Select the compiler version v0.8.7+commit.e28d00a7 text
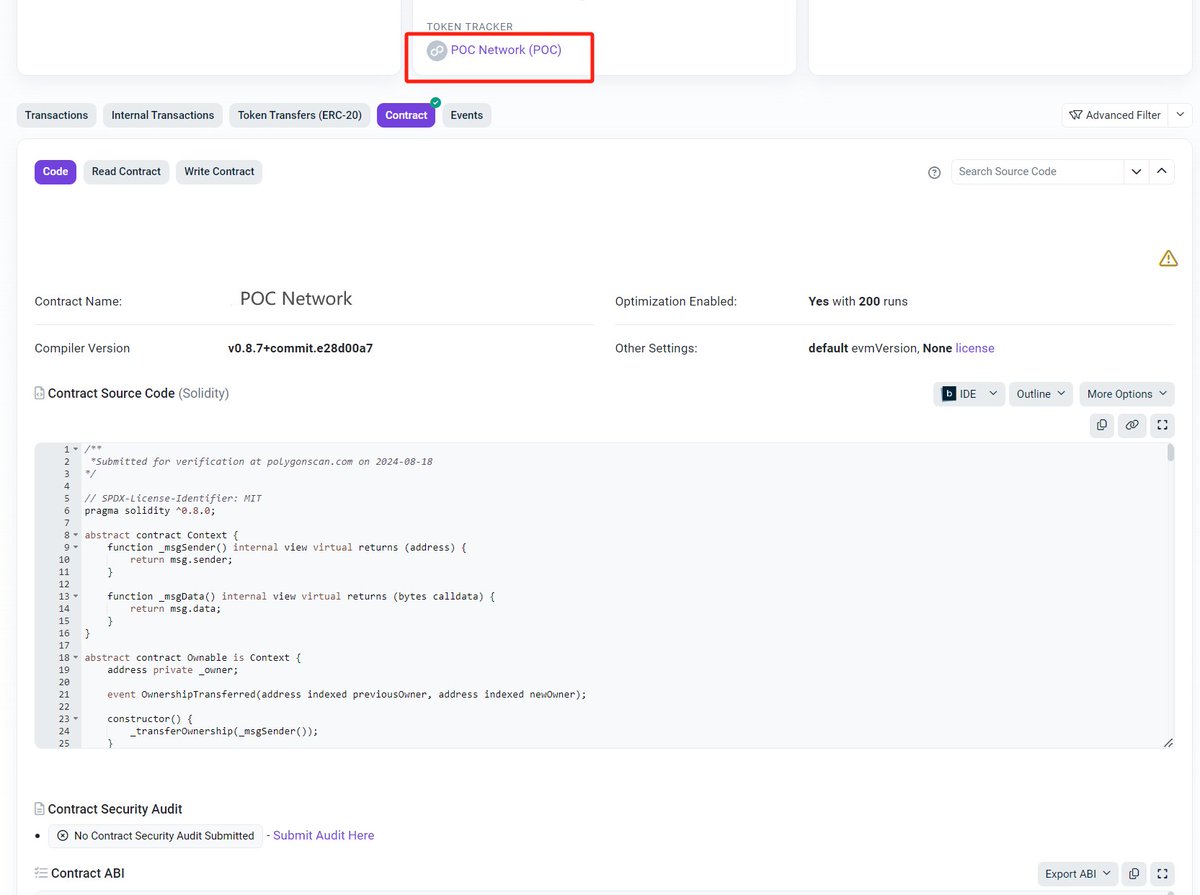 coord(300,348)
